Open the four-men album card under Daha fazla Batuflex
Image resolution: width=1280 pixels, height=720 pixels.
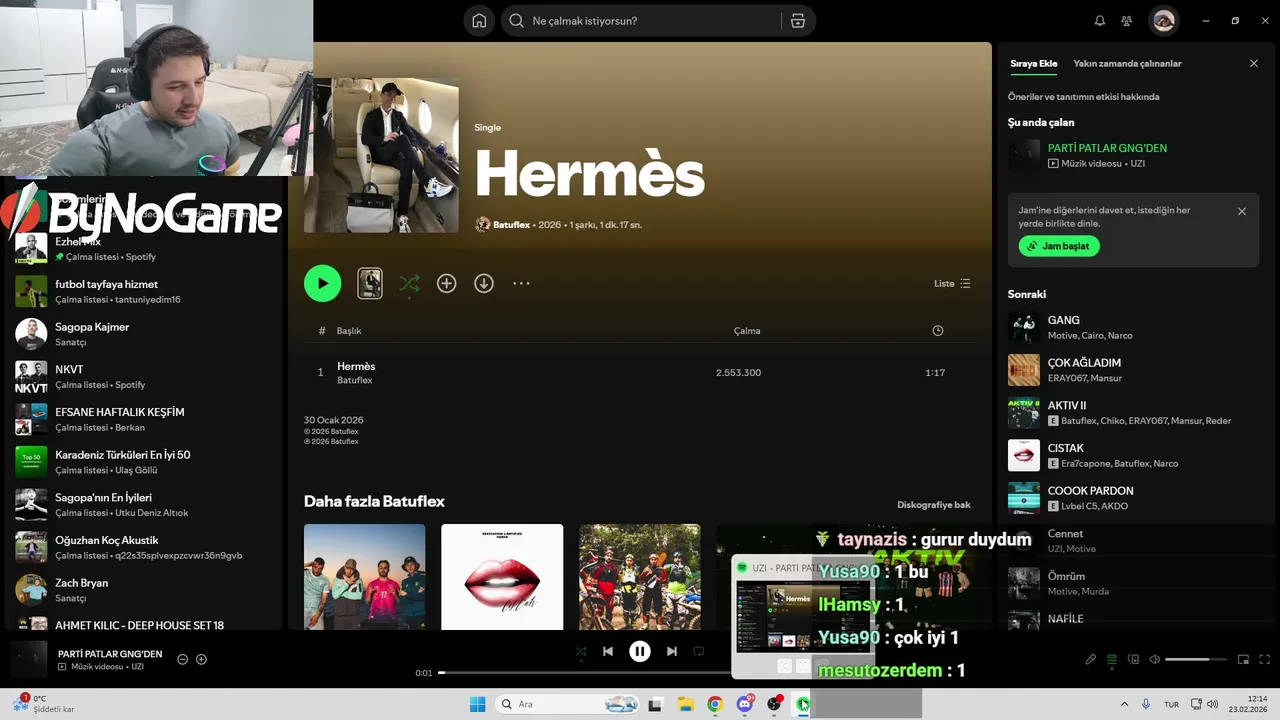click(x=365, y=577)
